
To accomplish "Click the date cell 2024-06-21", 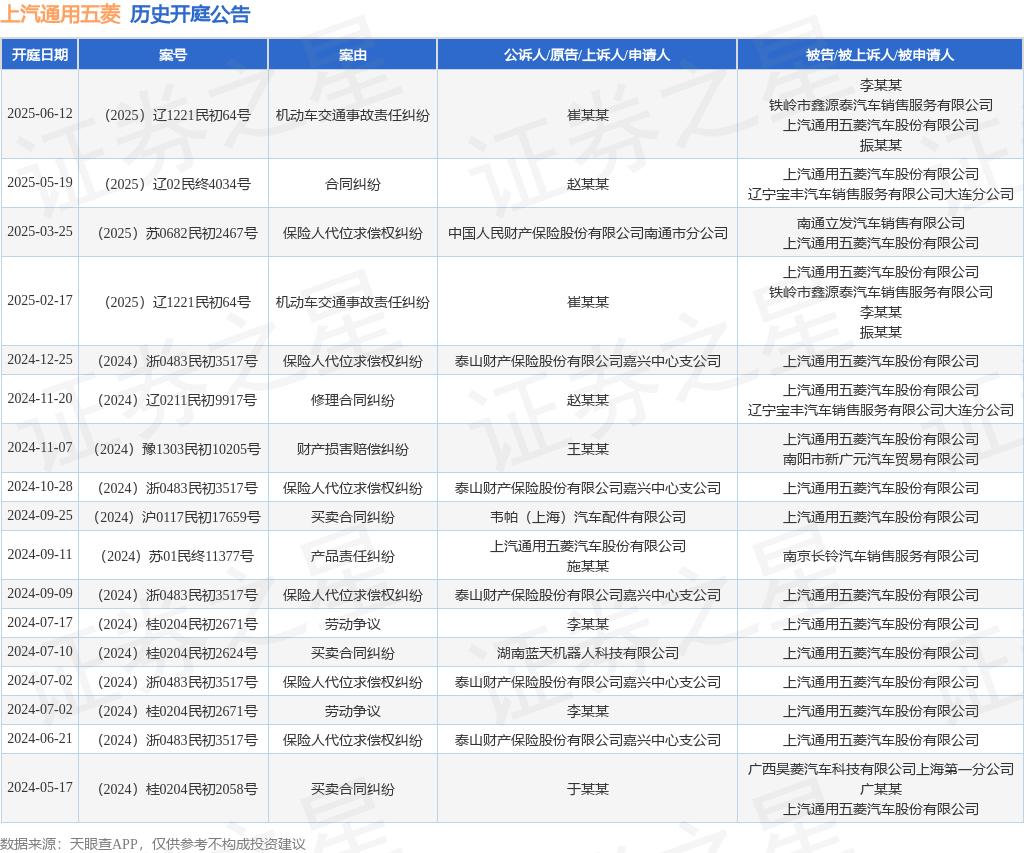I will 40,739.
